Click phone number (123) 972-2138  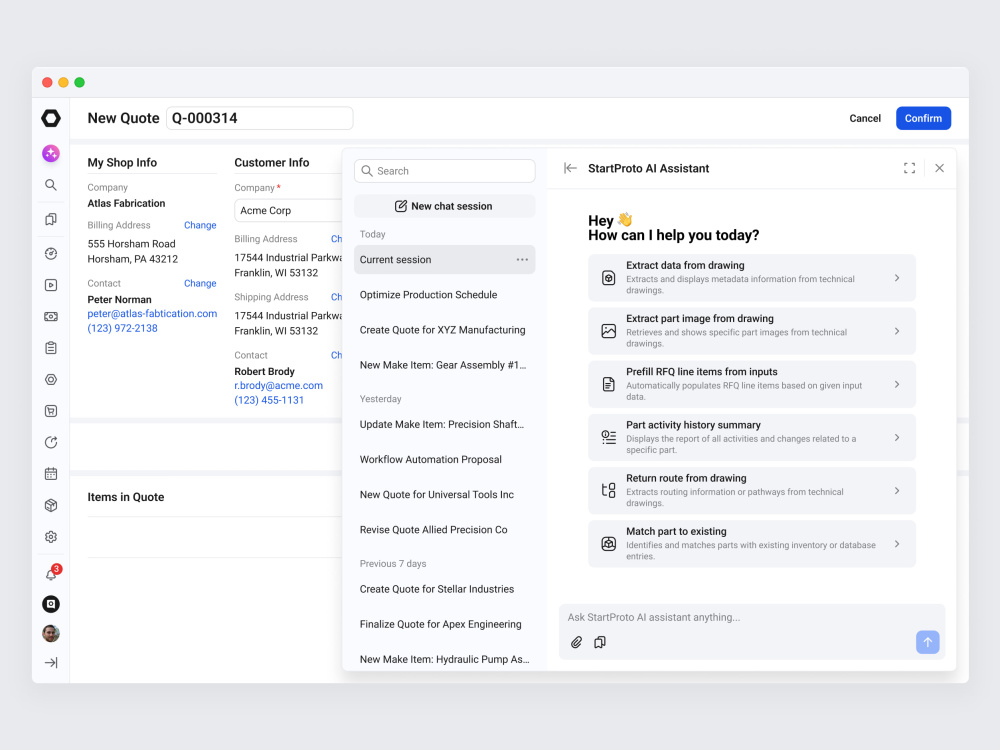122,328
